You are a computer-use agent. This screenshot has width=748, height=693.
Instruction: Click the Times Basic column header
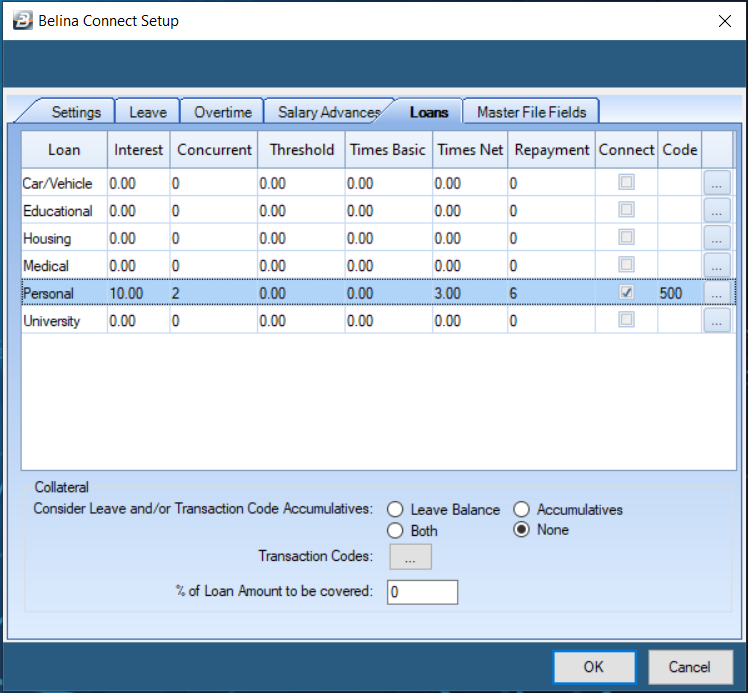click(x=388, y=150)
